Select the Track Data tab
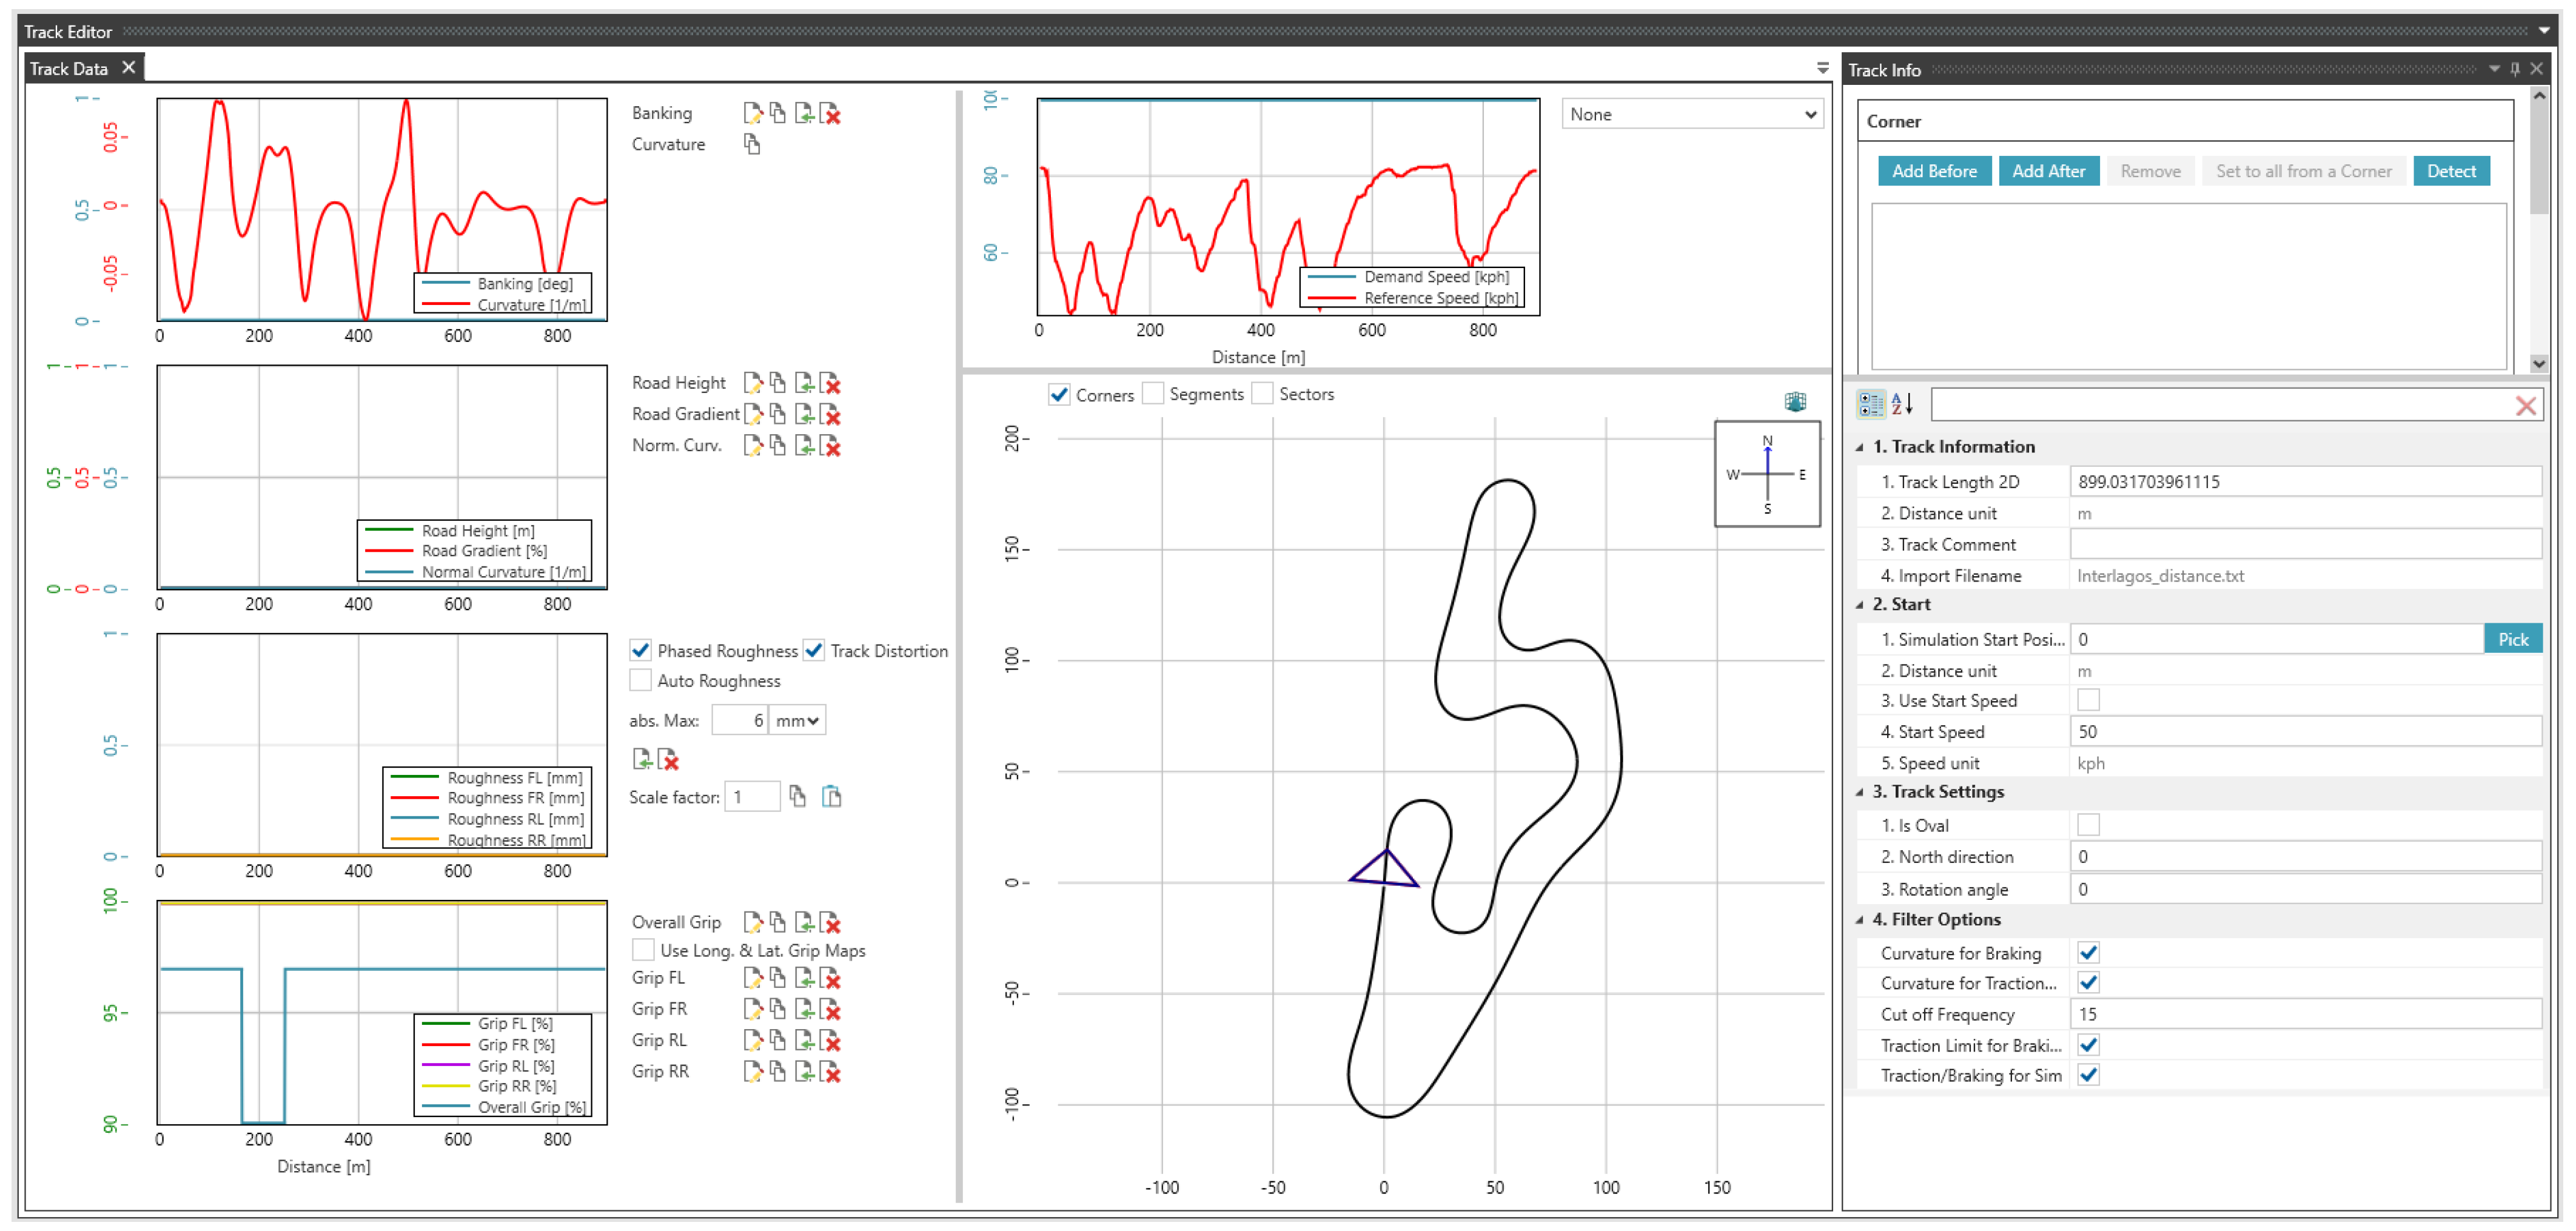The height and width of the screenshot is (1231, 2576). click(x=69, y=68)
